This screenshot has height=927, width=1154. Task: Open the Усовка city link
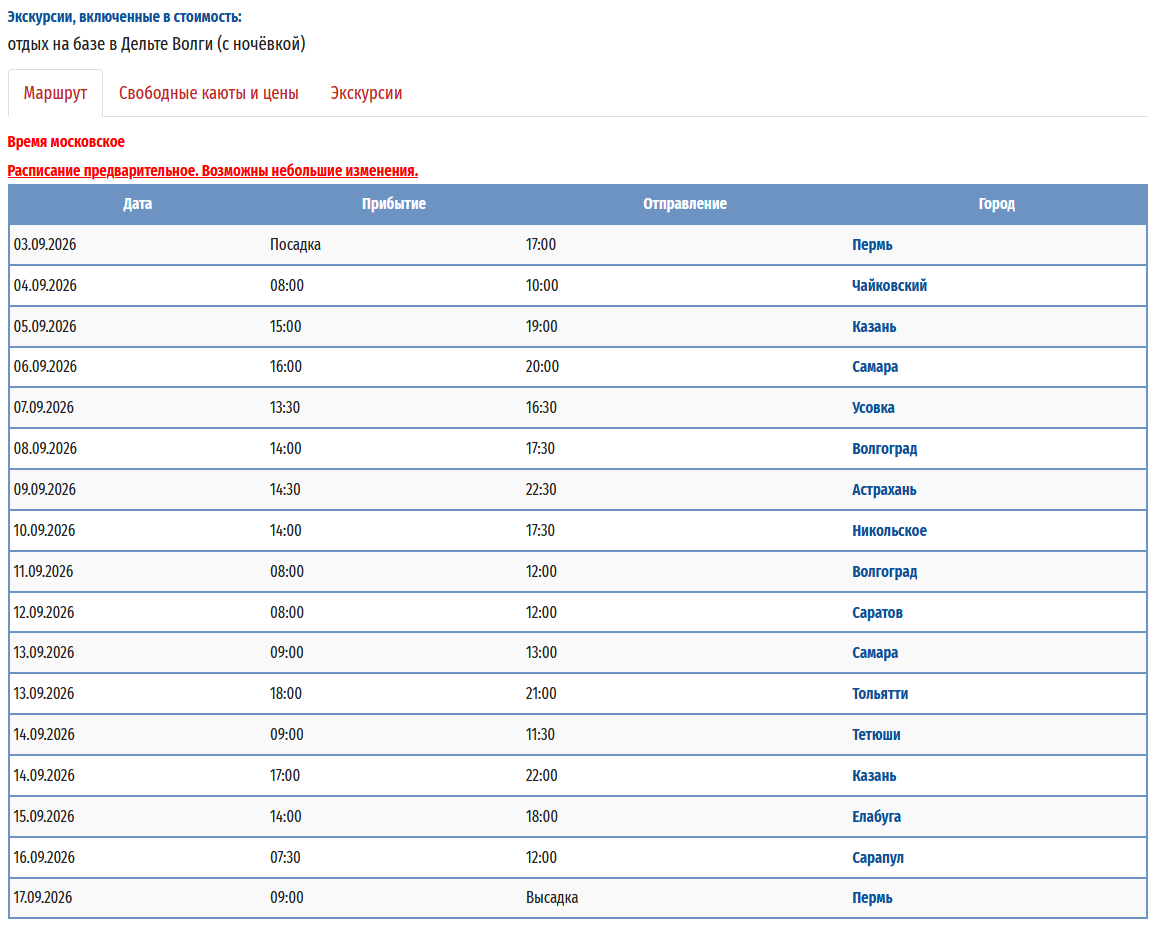tap(873, 408)
